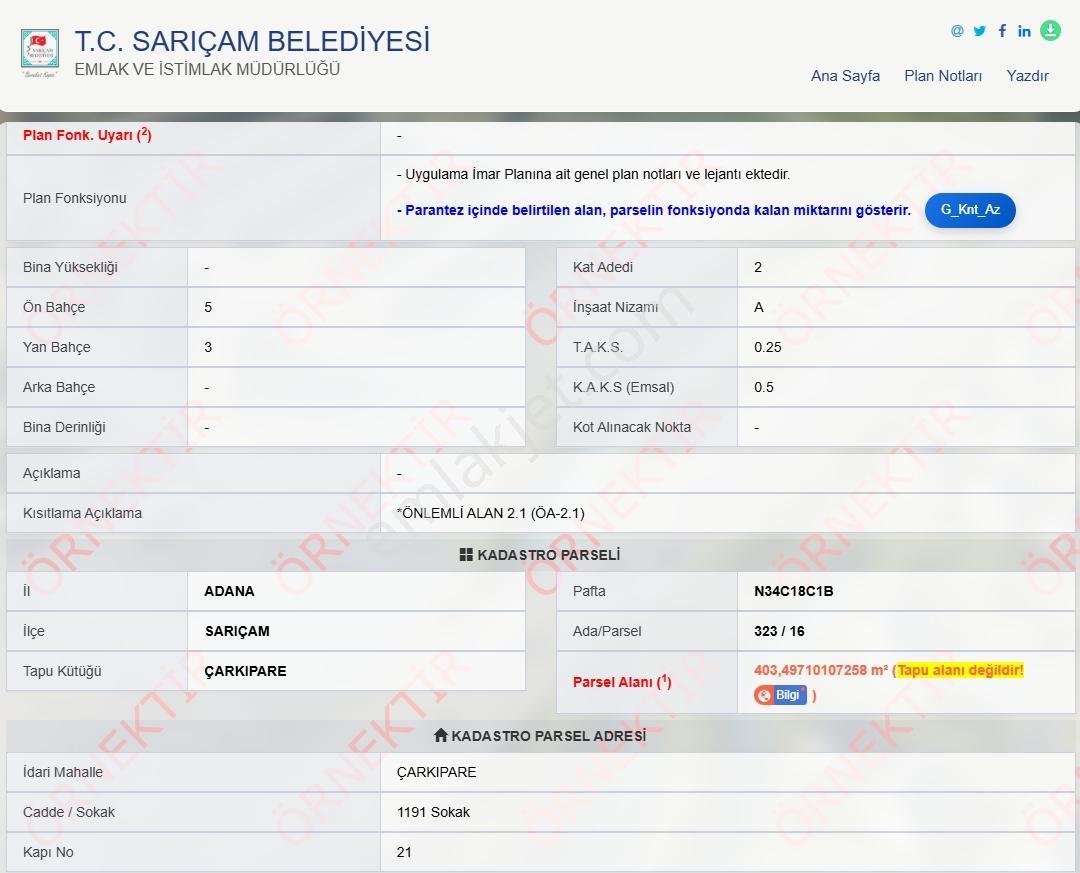
Task: Click the Ön Bahçe value 5
Action: 208,307
